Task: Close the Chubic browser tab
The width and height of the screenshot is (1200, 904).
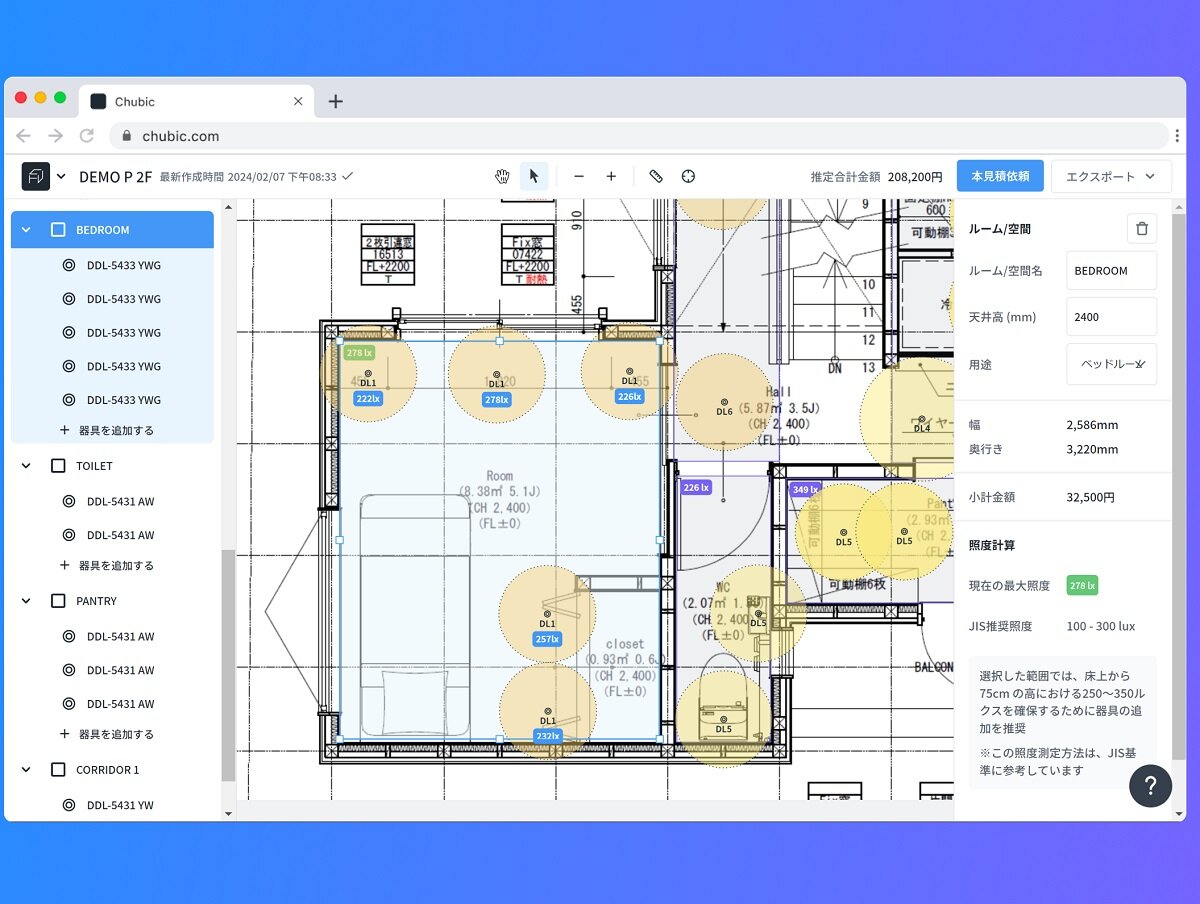Action: point(298,101)
